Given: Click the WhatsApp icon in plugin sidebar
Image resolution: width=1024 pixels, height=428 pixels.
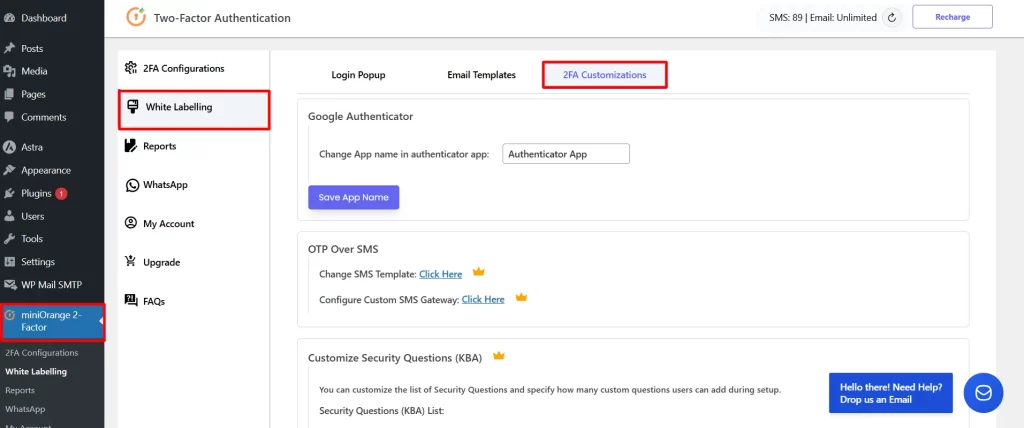Looking at the screenshot, I should [131, 185].
